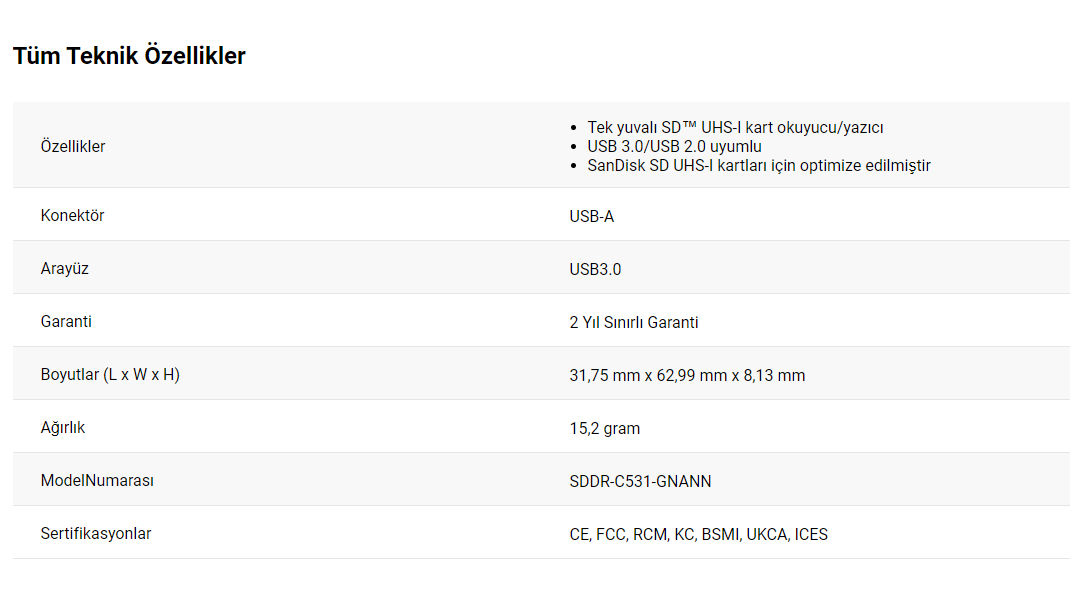The image size is (1086, 592).
Task: Select the 15,2 gram weight value
Action: point(605,428)
